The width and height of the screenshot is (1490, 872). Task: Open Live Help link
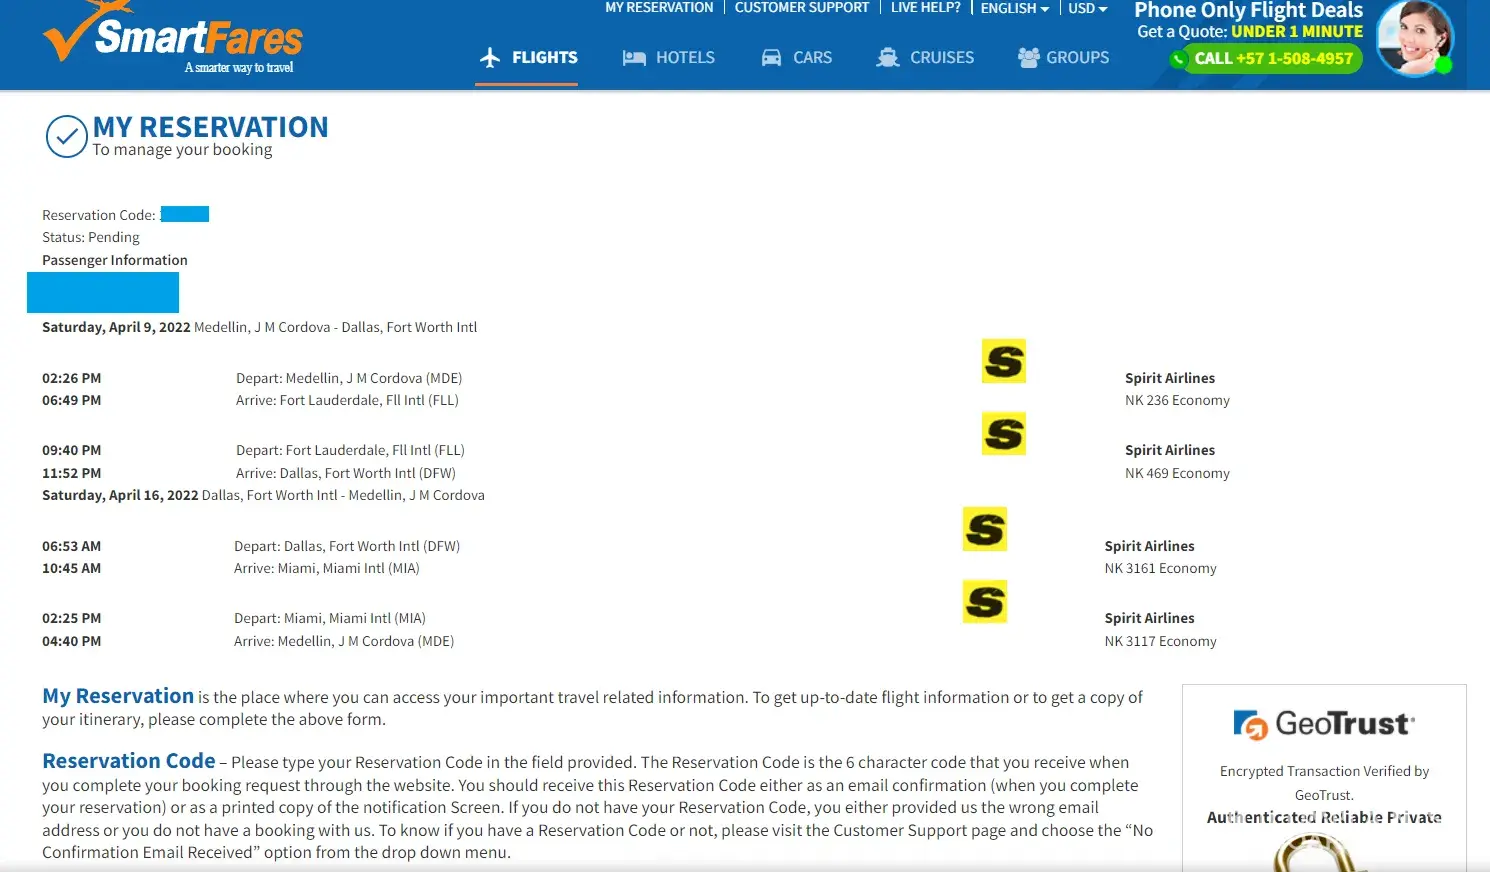[925, 8]
